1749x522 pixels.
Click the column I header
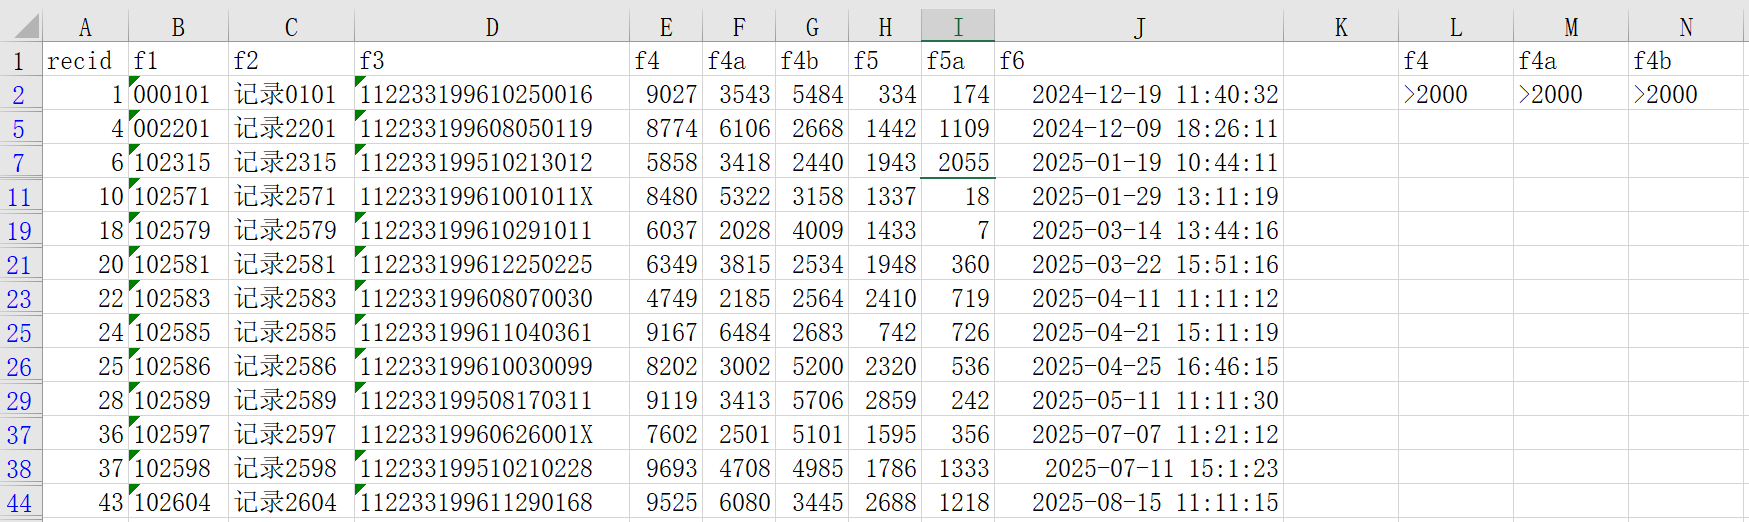957,27
